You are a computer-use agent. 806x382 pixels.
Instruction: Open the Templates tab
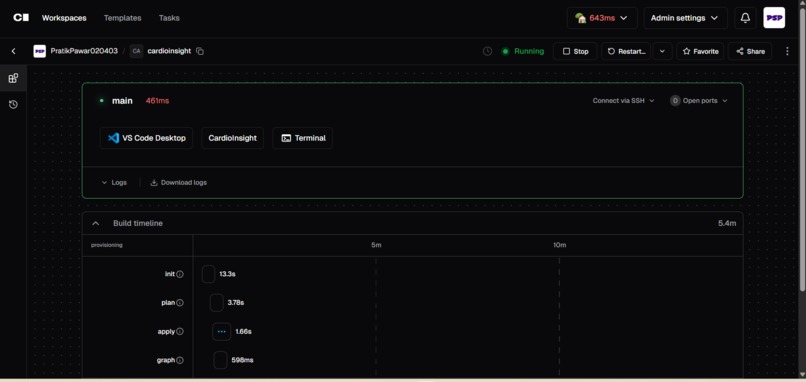click(x=122, y=18)
